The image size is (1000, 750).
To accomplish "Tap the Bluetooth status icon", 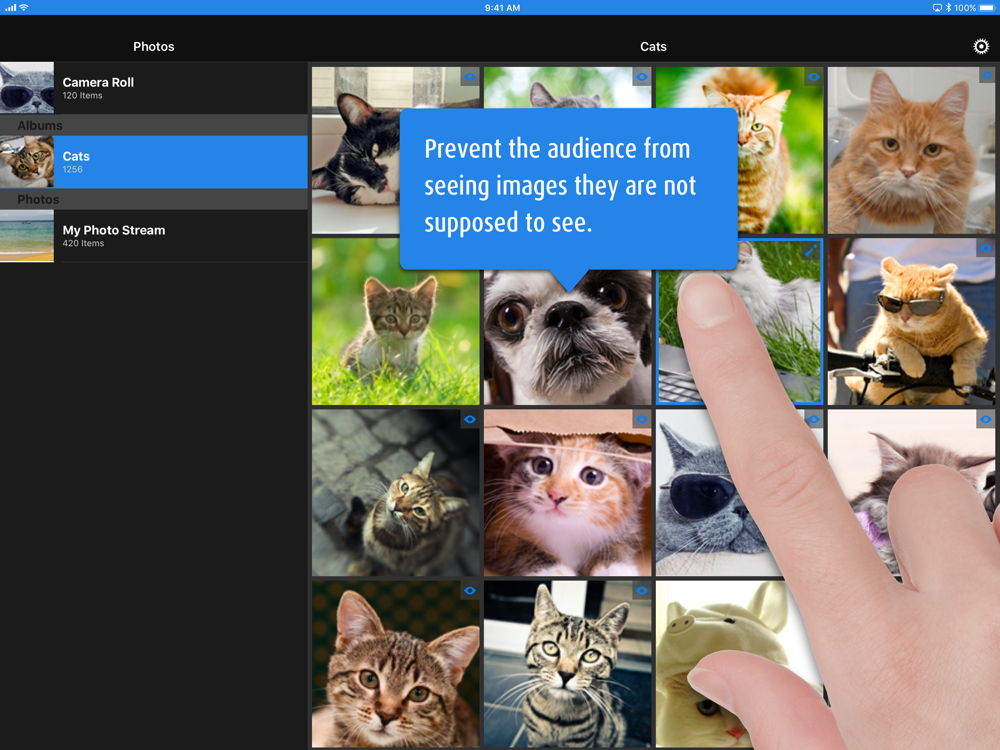I will [948, 8].
